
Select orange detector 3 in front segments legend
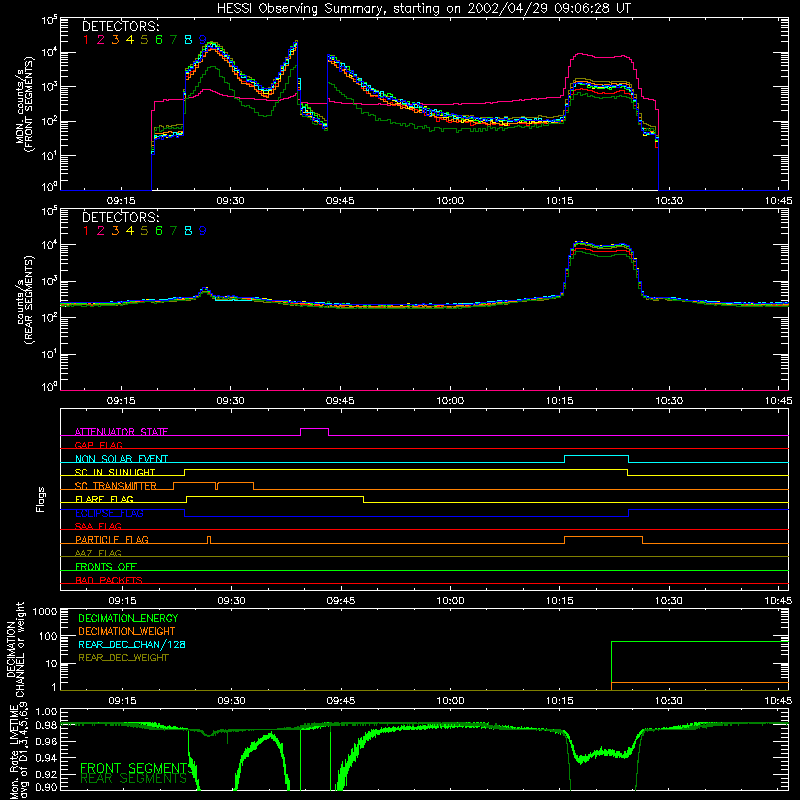point(115,40)
